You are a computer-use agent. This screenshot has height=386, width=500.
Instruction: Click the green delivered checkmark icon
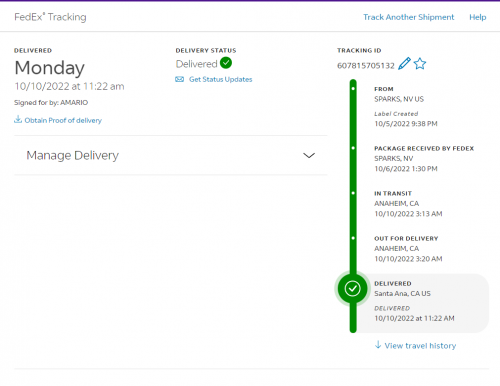point(226,63)
